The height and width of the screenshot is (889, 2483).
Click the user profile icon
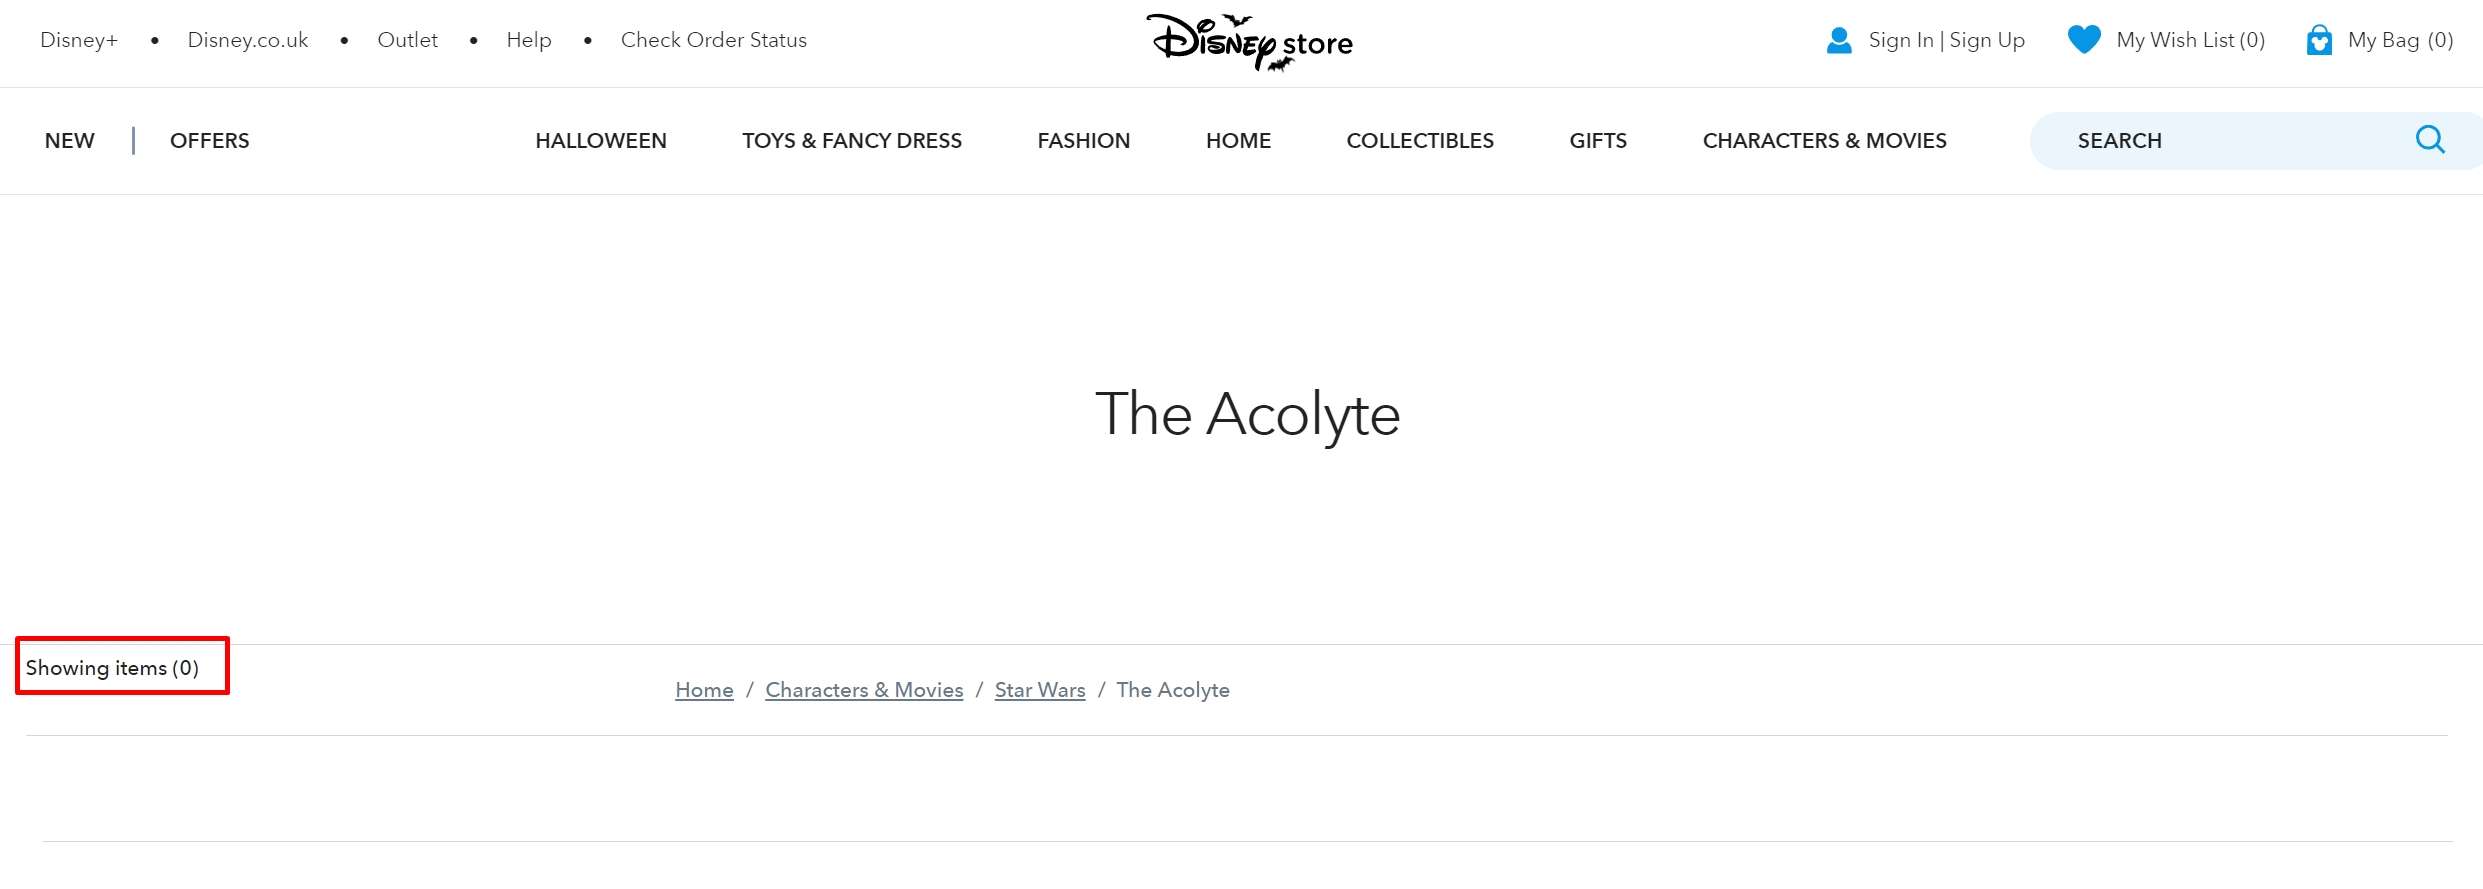point(1839,41)
